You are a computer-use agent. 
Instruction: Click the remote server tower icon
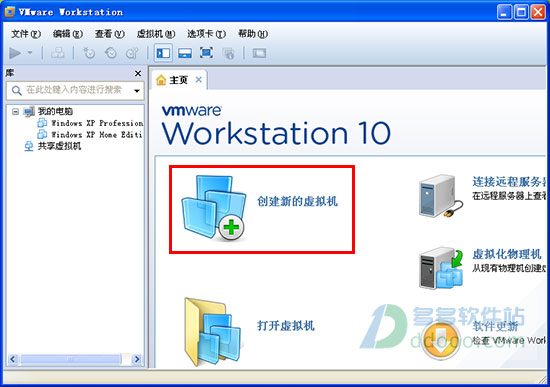click(441, 196)
